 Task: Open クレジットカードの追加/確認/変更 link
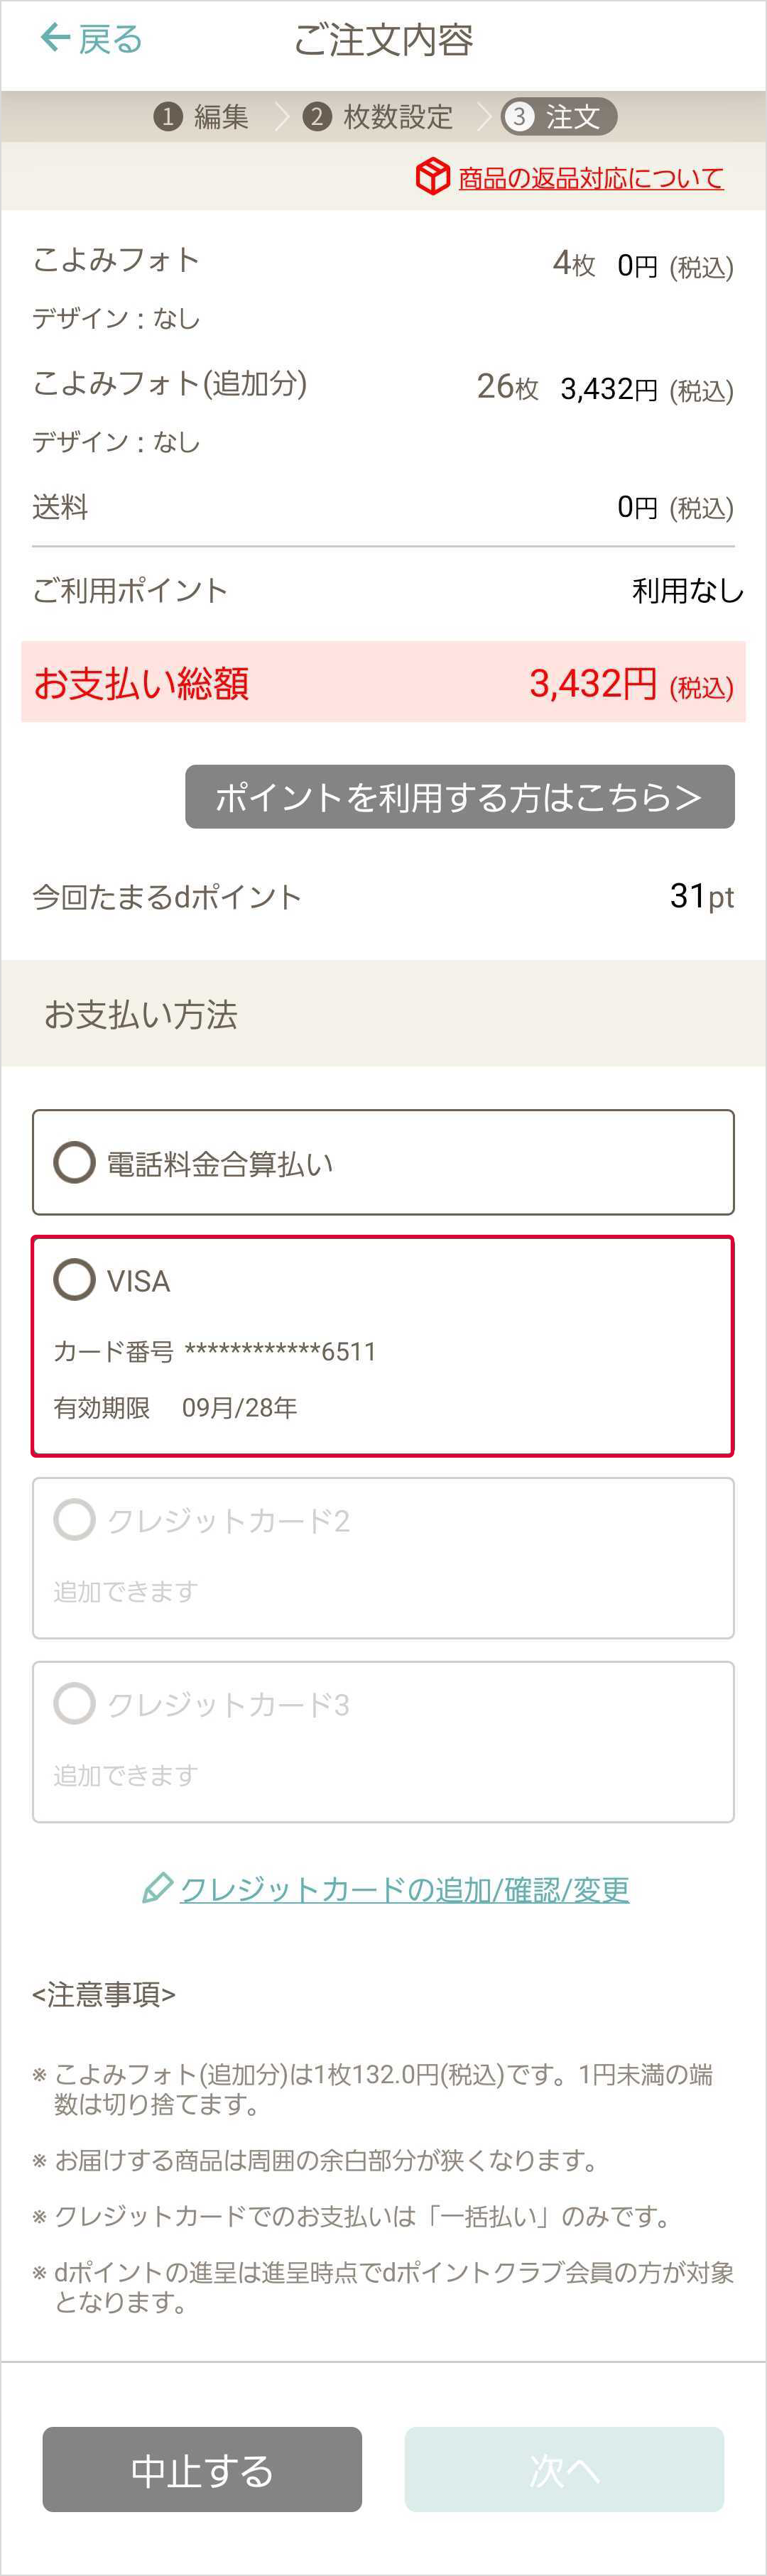(404, 1889)
